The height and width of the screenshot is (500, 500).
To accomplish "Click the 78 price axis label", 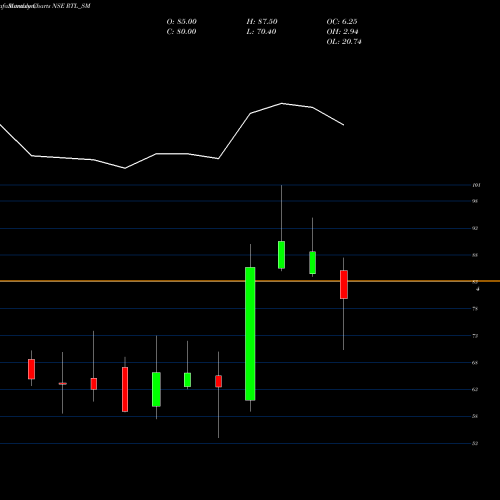I will click(x=475, y=309).
